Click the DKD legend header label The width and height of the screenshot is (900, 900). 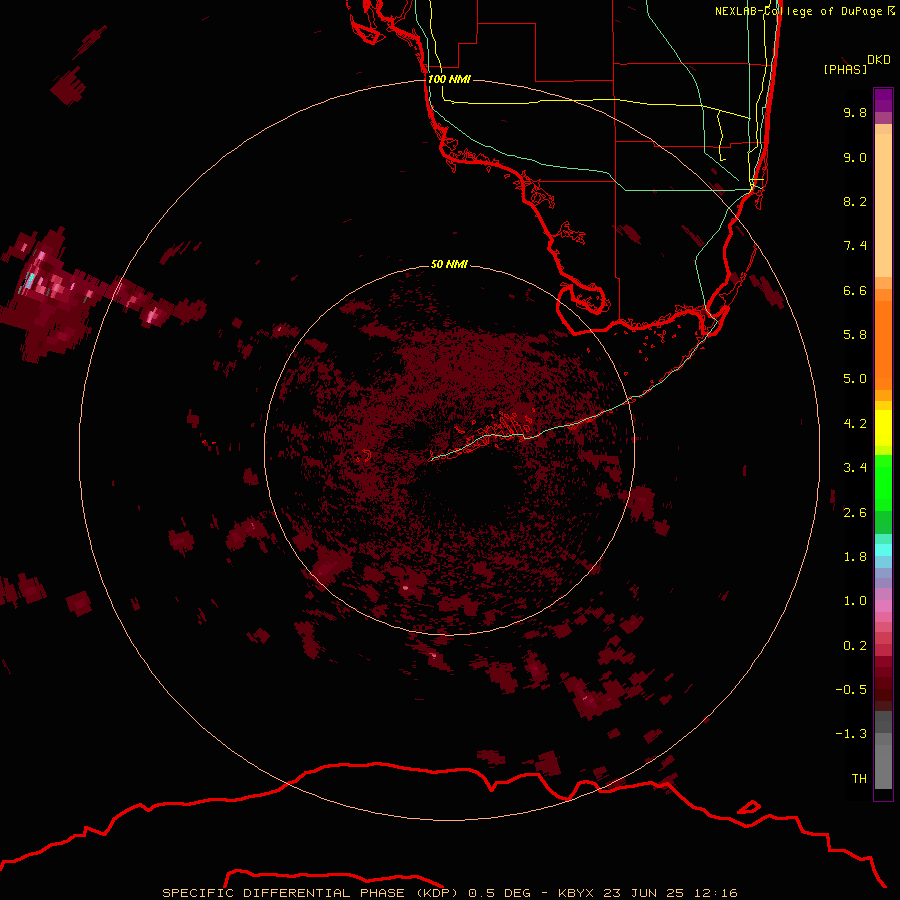878,60
